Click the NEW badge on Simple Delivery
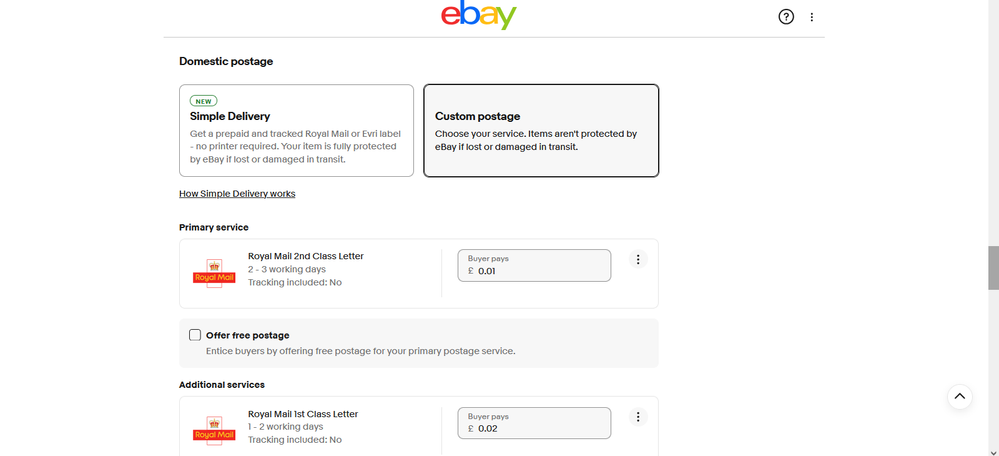The image size is (999, 456). click(x=204, y=101)
